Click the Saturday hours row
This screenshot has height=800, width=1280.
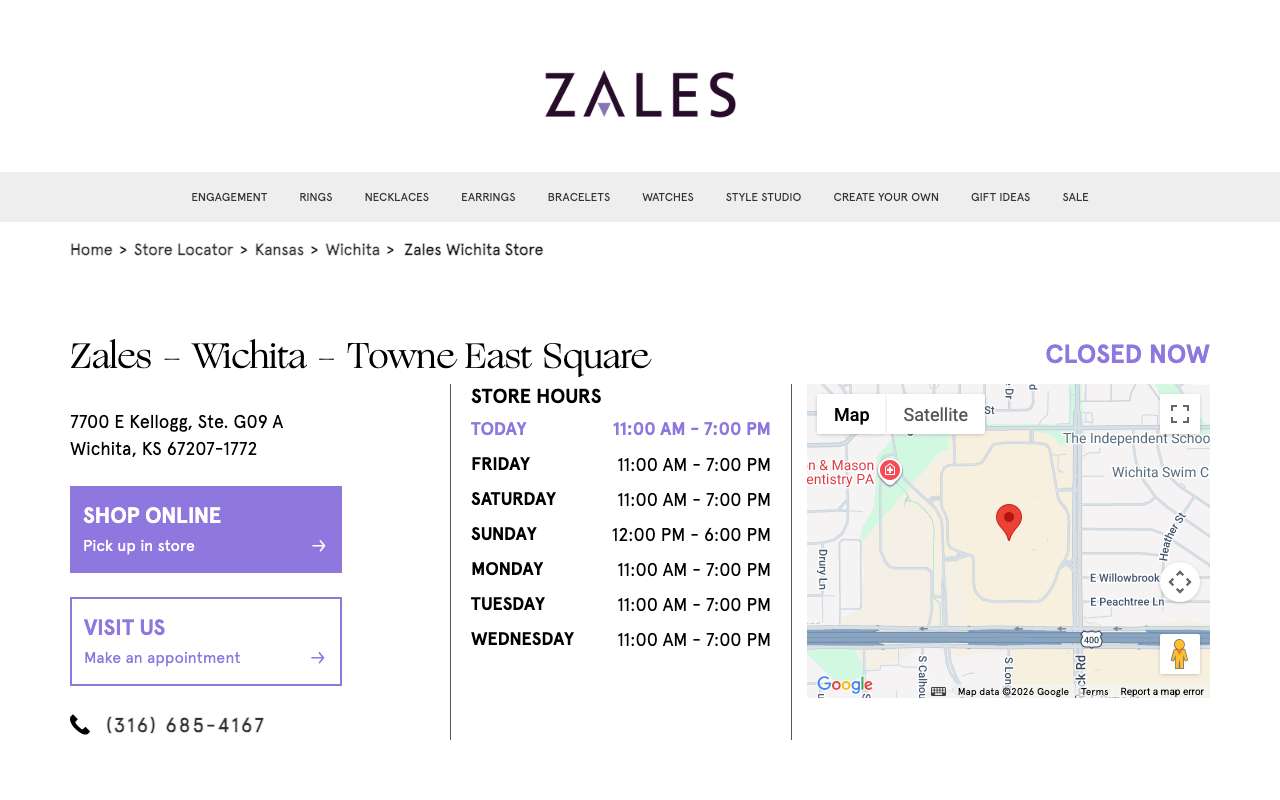pyautogui.click(x=621, y=499)
